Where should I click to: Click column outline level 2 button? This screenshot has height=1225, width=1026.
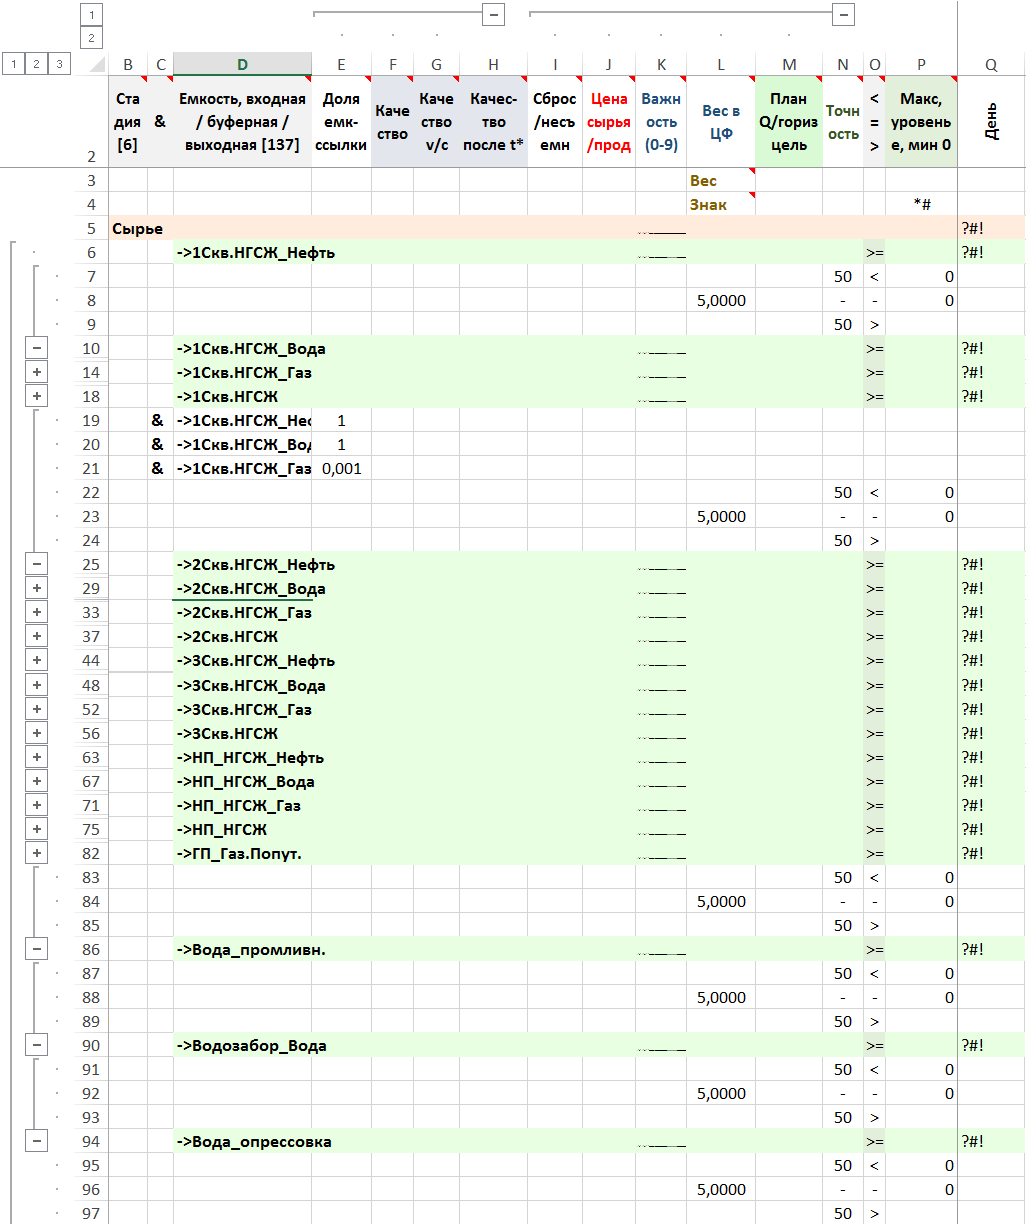point(91,38)
